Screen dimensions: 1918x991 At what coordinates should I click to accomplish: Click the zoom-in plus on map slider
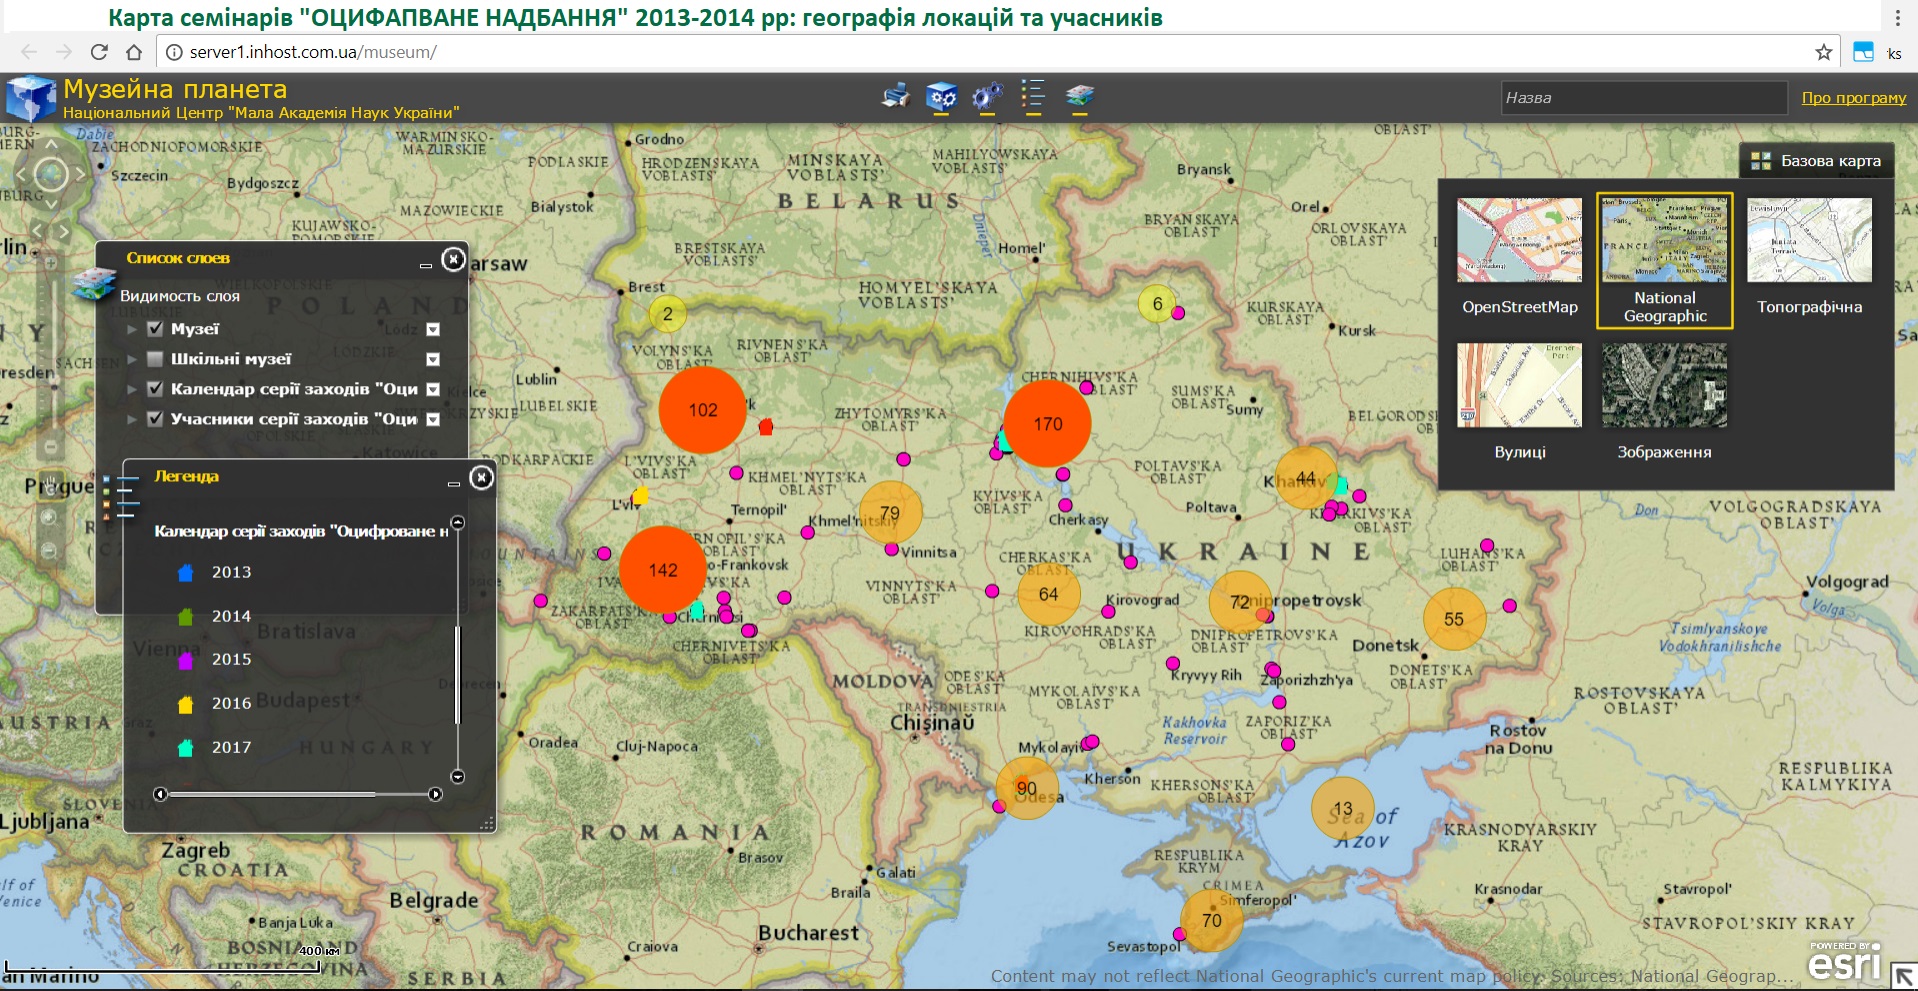click(50, 264)
